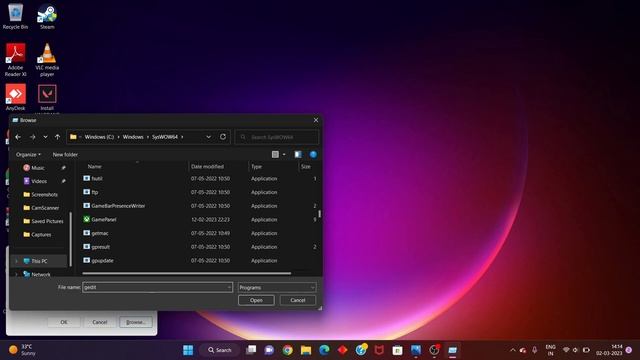The width and height of the screenshot is (640, 360).
Task: Click New folder
Action: [65, 155]
